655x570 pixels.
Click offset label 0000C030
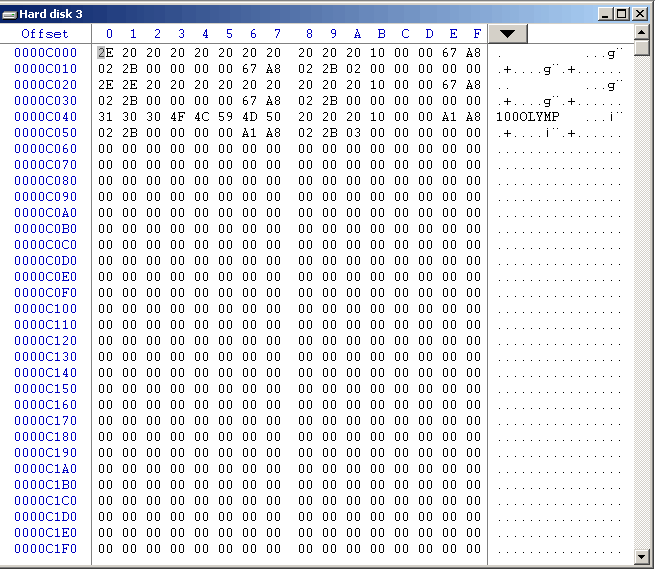[x=46, y=101]
